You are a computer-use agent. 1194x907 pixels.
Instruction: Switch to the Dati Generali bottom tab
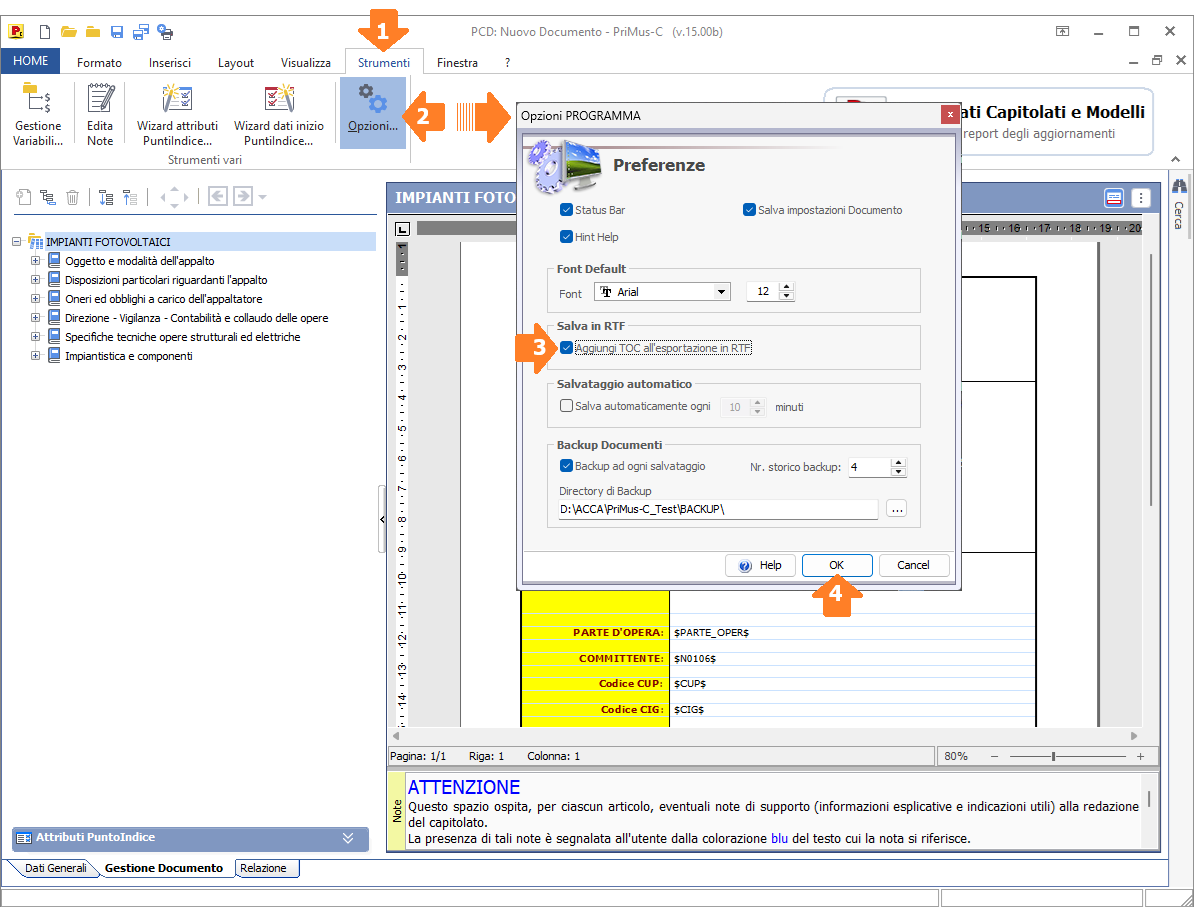[56, 868]
